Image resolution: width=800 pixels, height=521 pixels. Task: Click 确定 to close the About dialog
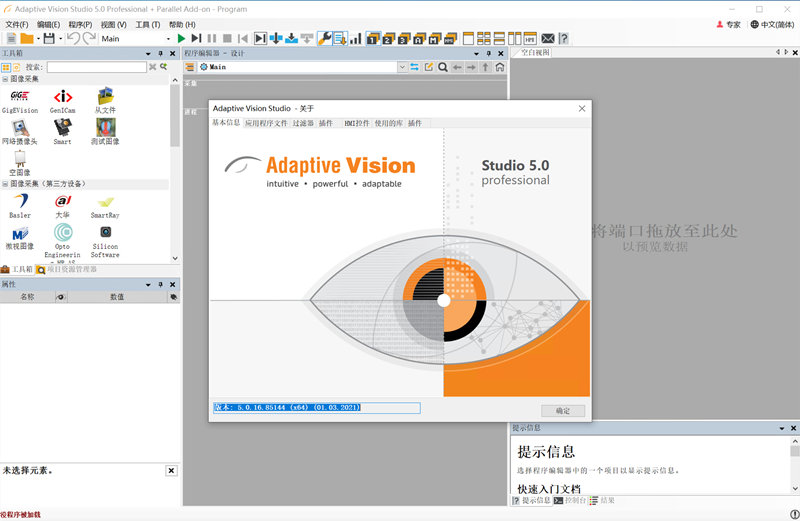563,411
